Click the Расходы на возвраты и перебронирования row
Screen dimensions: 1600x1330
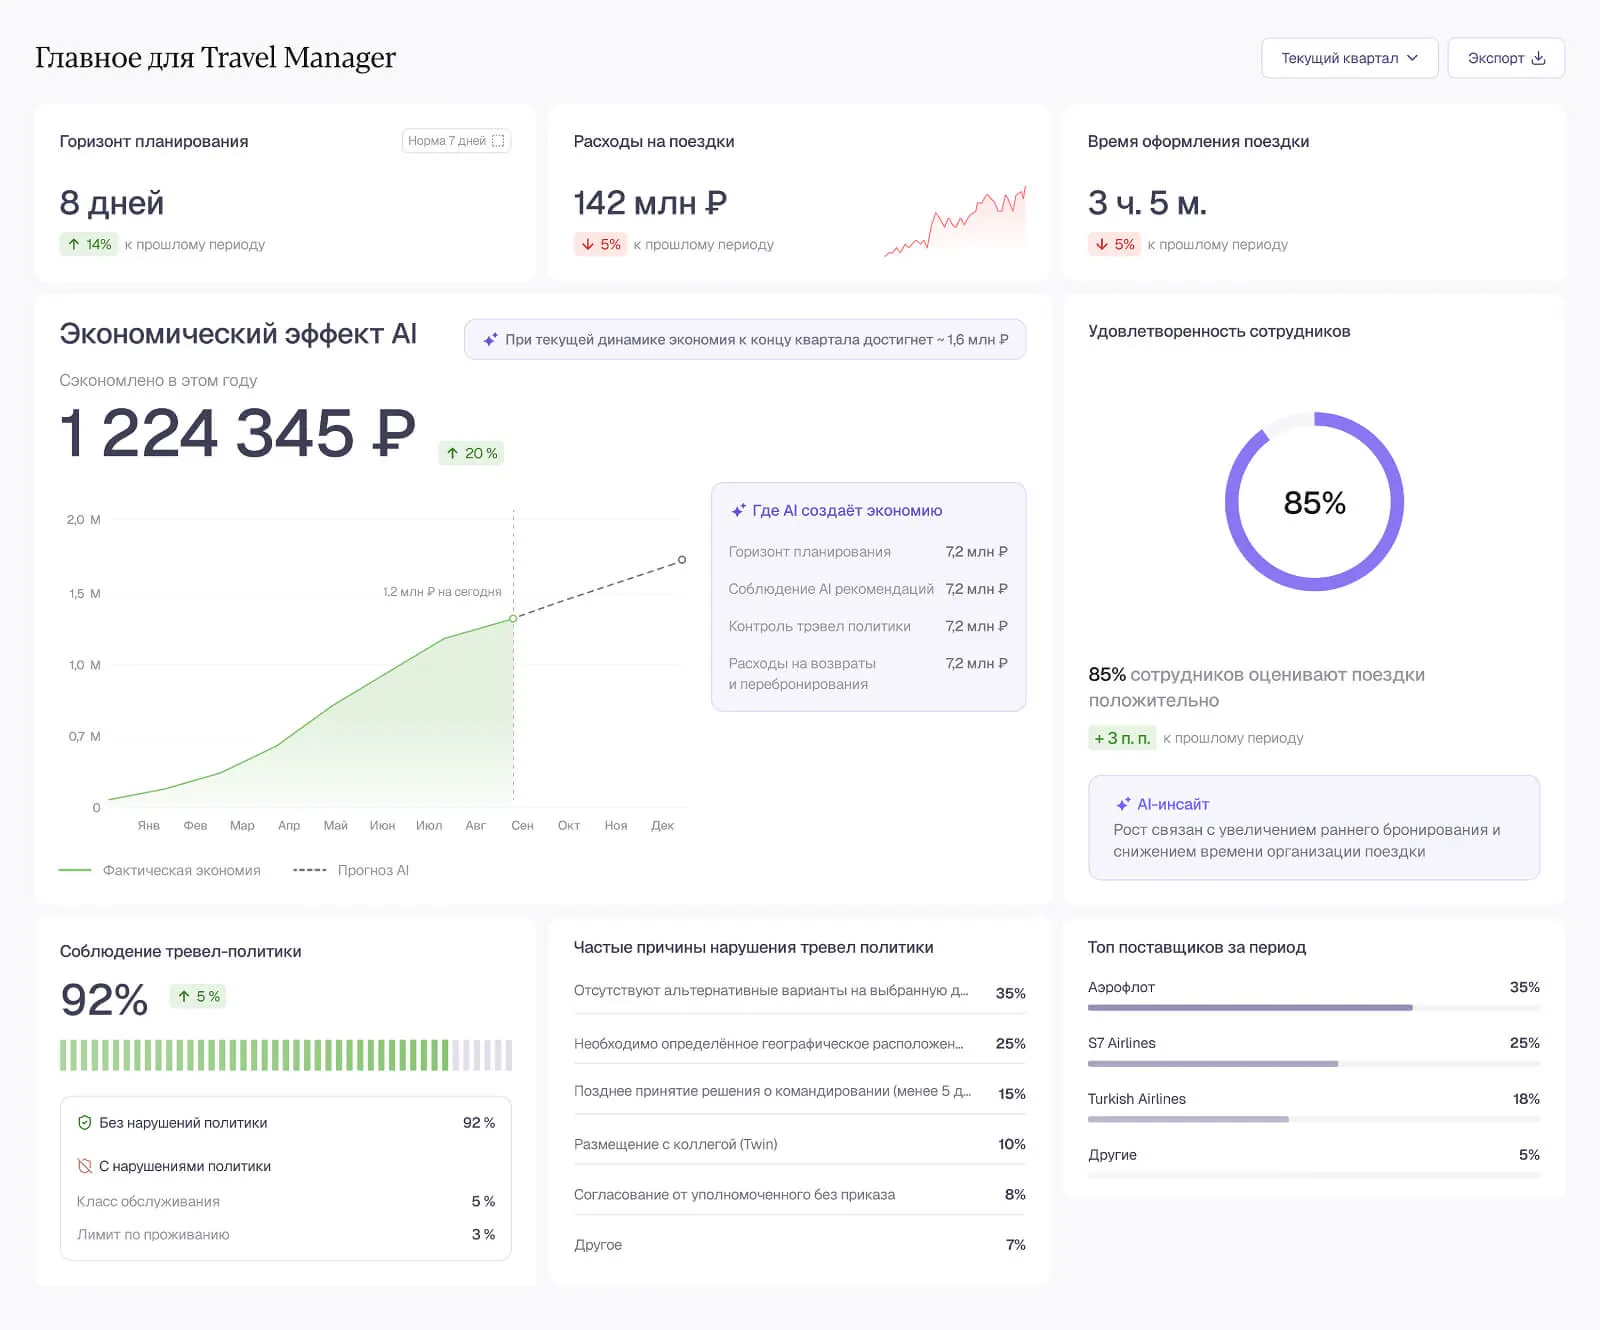(x=868, y=674)
